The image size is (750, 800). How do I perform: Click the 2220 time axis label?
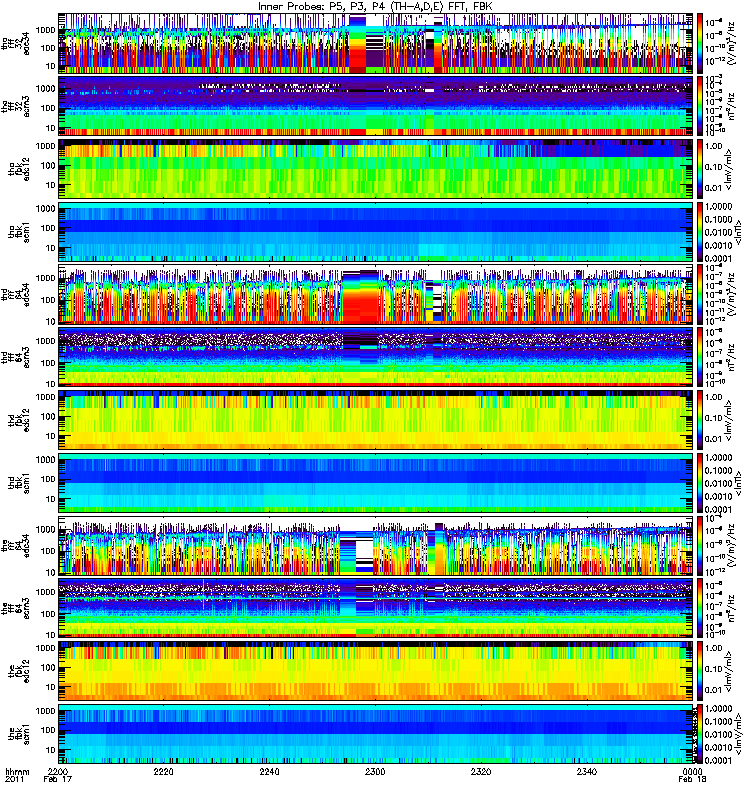163,771
